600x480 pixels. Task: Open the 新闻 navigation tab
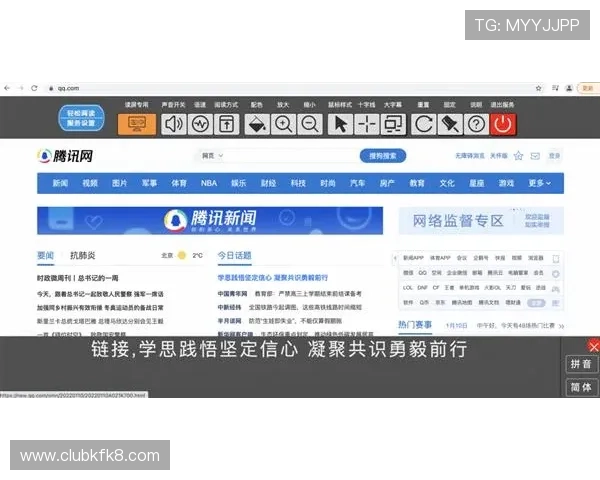tap(60, 183)
